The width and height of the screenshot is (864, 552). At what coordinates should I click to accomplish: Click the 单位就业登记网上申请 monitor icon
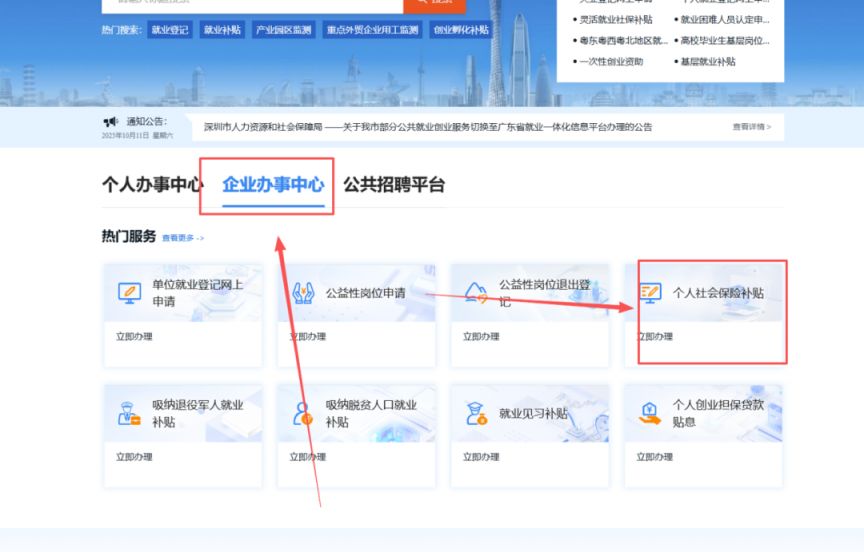pyautogui.click(x=129, y=293)
